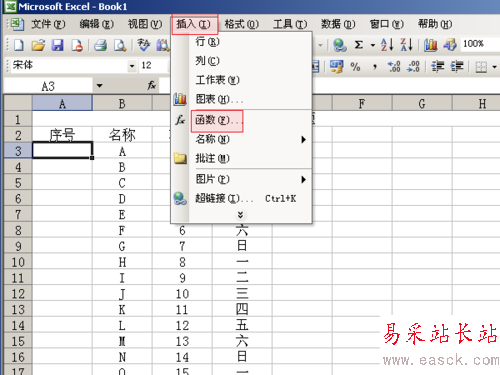Click the Excel workbook icon beside File menu
The width and height of the screenshot is (500, 375).
[17, 24]
